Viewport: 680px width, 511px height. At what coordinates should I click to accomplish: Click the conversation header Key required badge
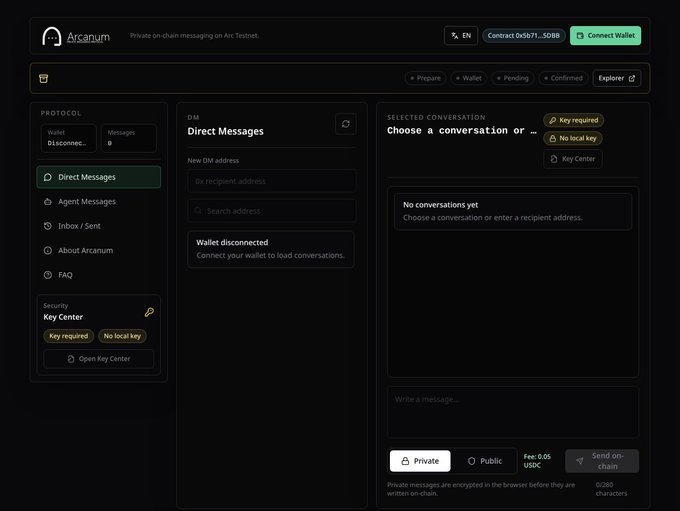tap(573, 120)
